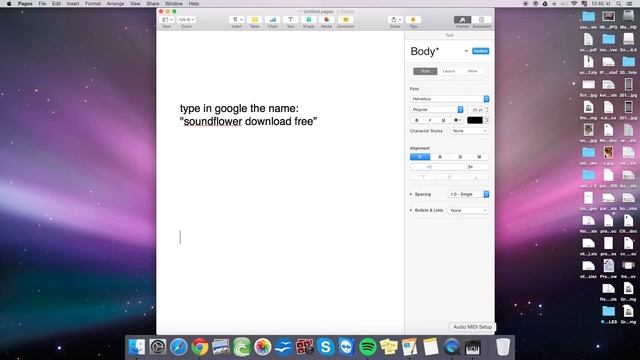Open the View options button in toolbar

[x=167, y=20]
